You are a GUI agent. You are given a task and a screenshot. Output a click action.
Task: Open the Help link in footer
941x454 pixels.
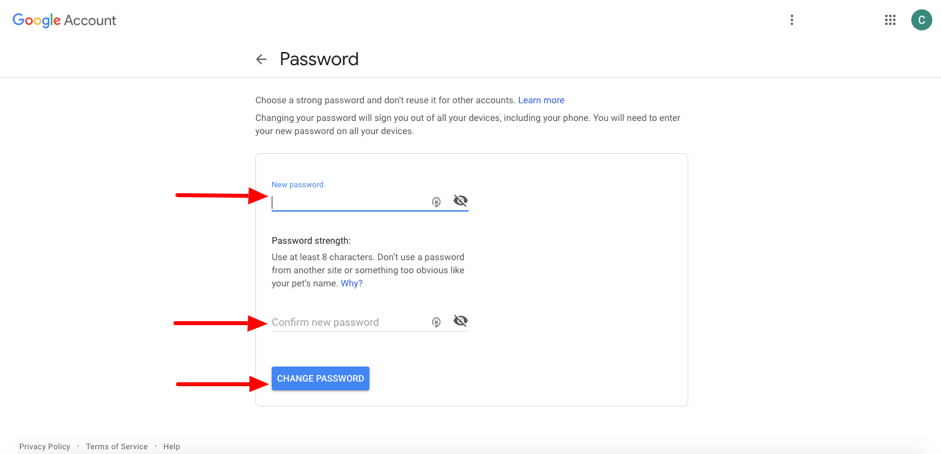pyautogui.click(x=172, y=446)
